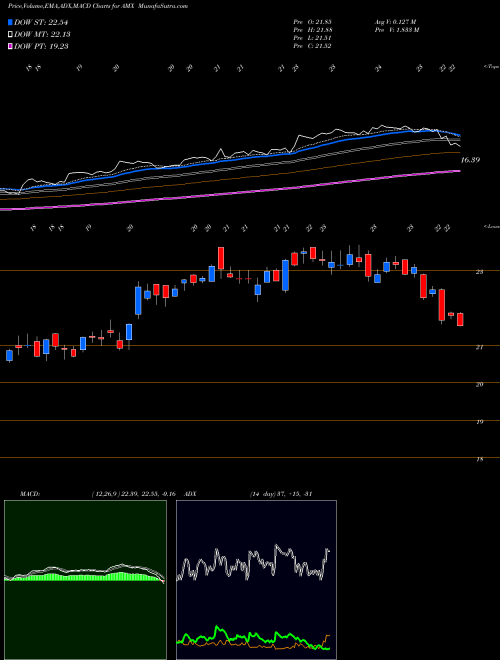Click the white DOW MT legend swatch
The image size is (500, 660).
[x=10, y=35]
